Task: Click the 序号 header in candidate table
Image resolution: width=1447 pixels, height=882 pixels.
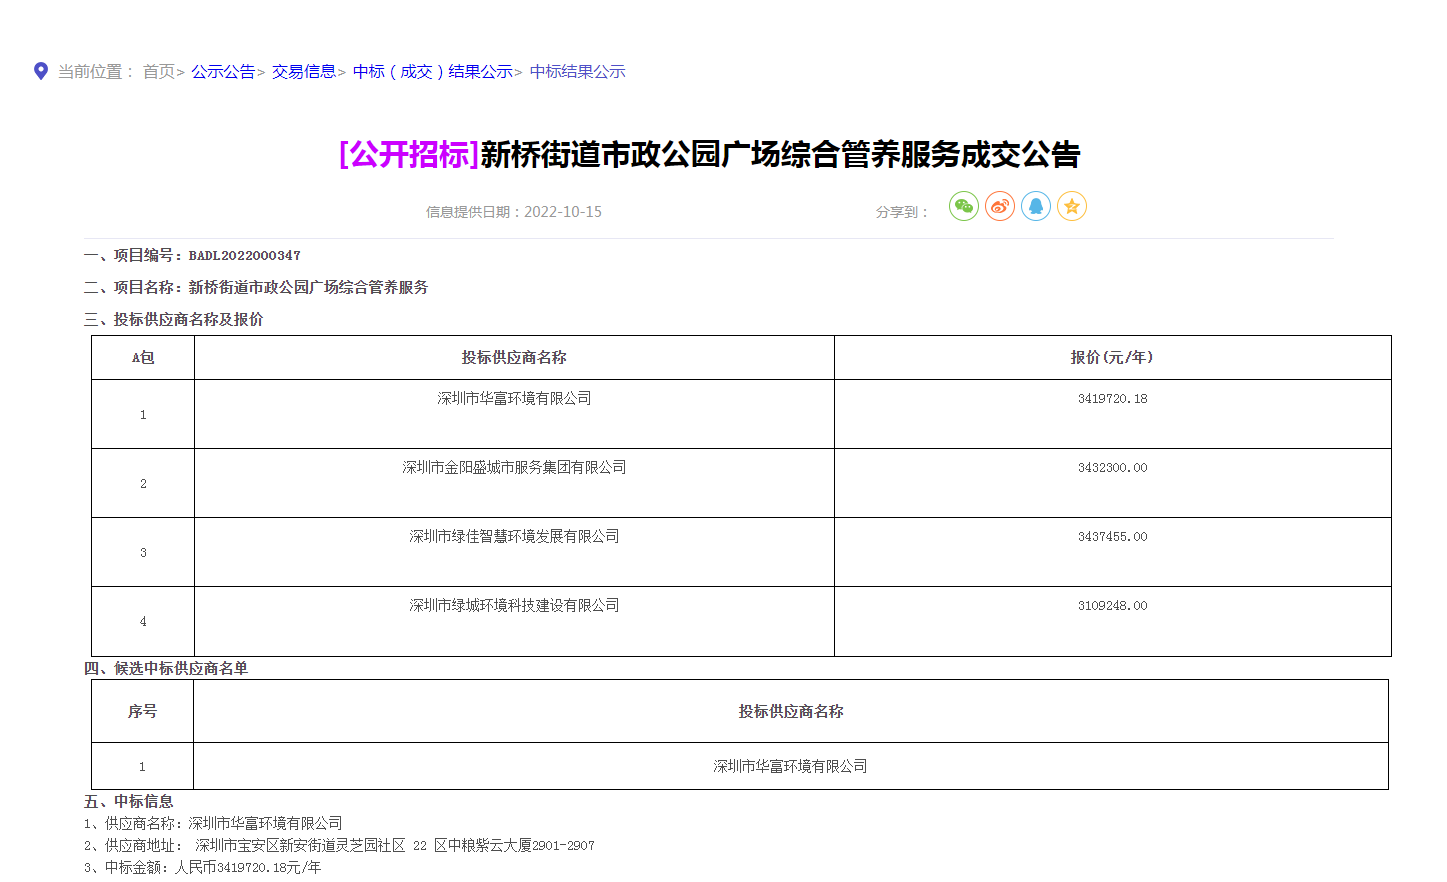Action: click(142, 712)
